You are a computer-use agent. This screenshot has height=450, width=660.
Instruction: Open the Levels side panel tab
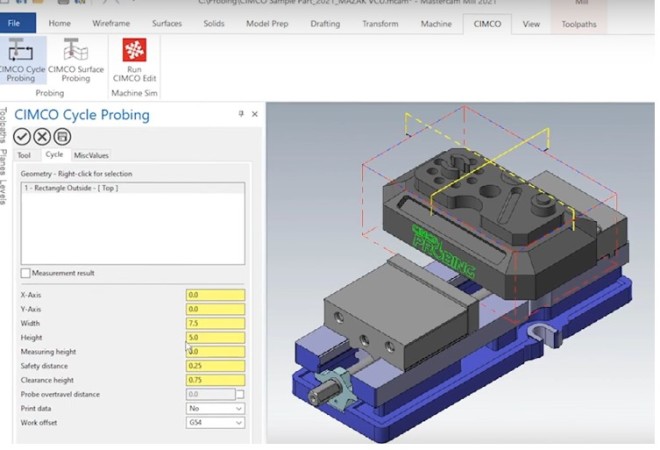[x=3, y=192]
